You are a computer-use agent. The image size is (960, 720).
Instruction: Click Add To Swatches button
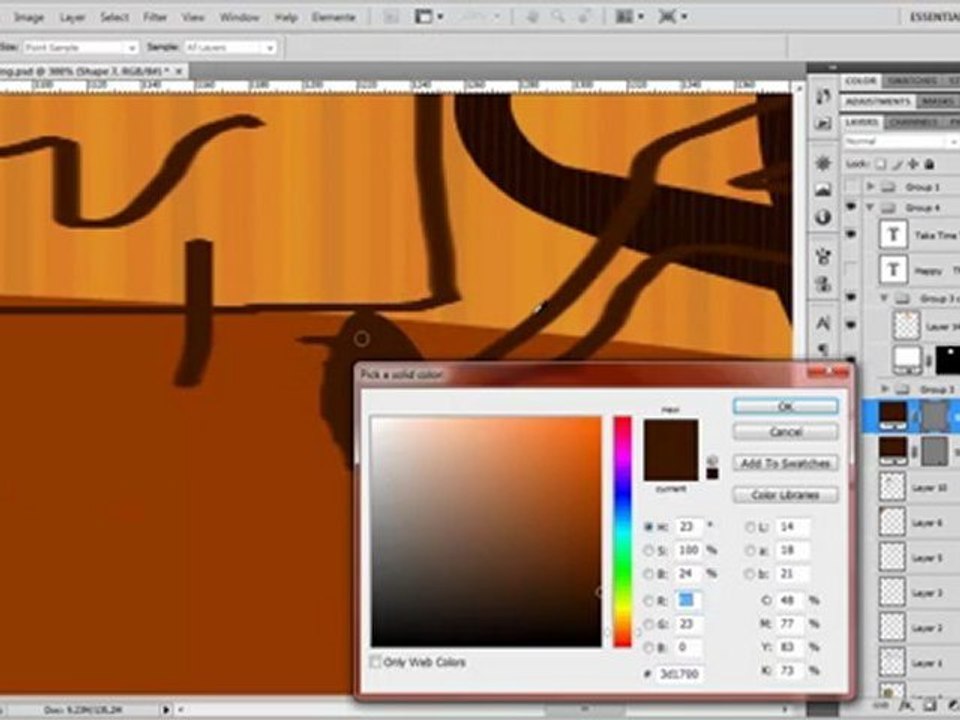click(786, 463)
